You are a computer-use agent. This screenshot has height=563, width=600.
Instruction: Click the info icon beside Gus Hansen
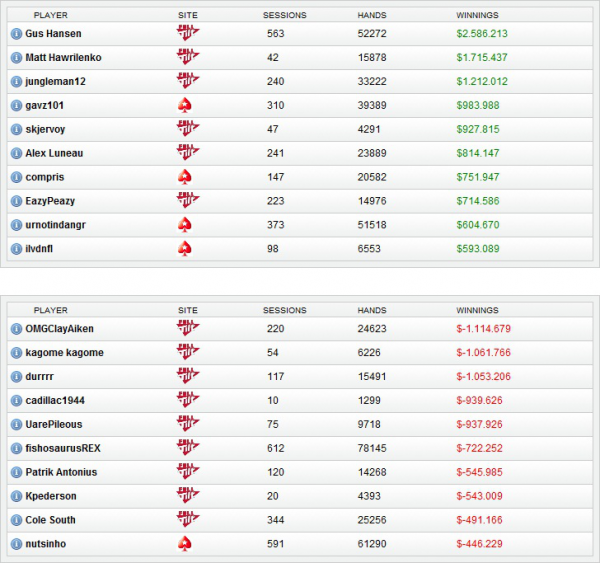[x=16, y=34]
